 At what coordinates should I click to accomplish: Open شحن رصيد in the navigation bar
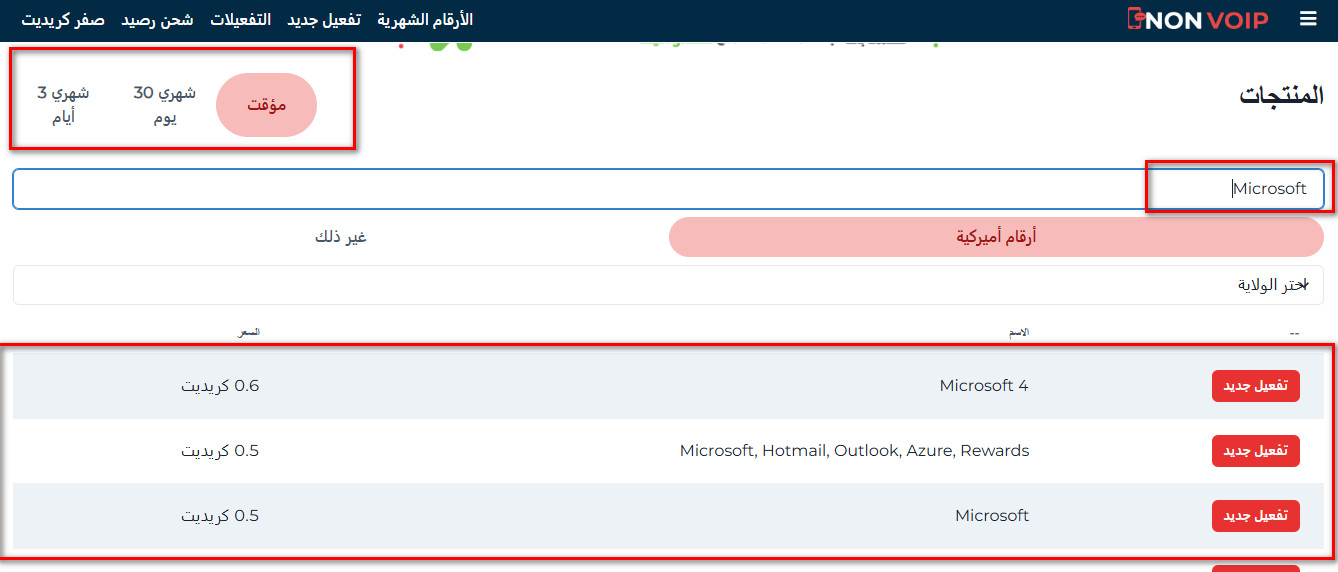pyautogui.click(x=158, y=19)
